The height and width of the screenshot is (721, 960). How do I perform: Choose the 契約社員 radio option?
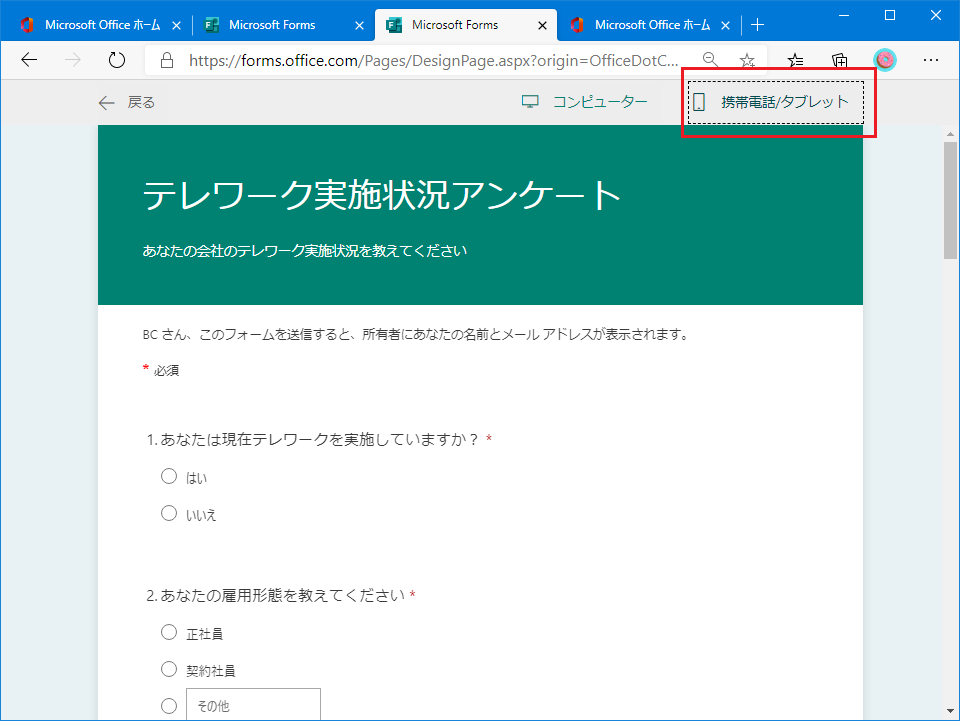click(169, 669)
